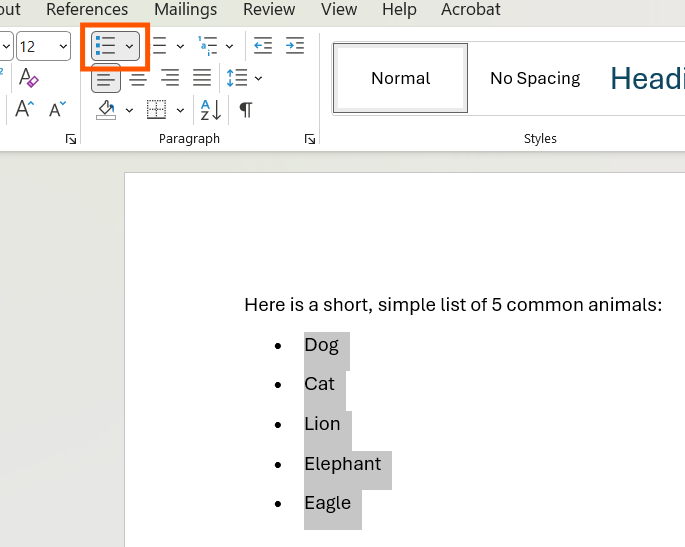Increase the paragraph indent
Viewport: 685px width, 547px height.
pyautogui.click(x=295, y=46)
